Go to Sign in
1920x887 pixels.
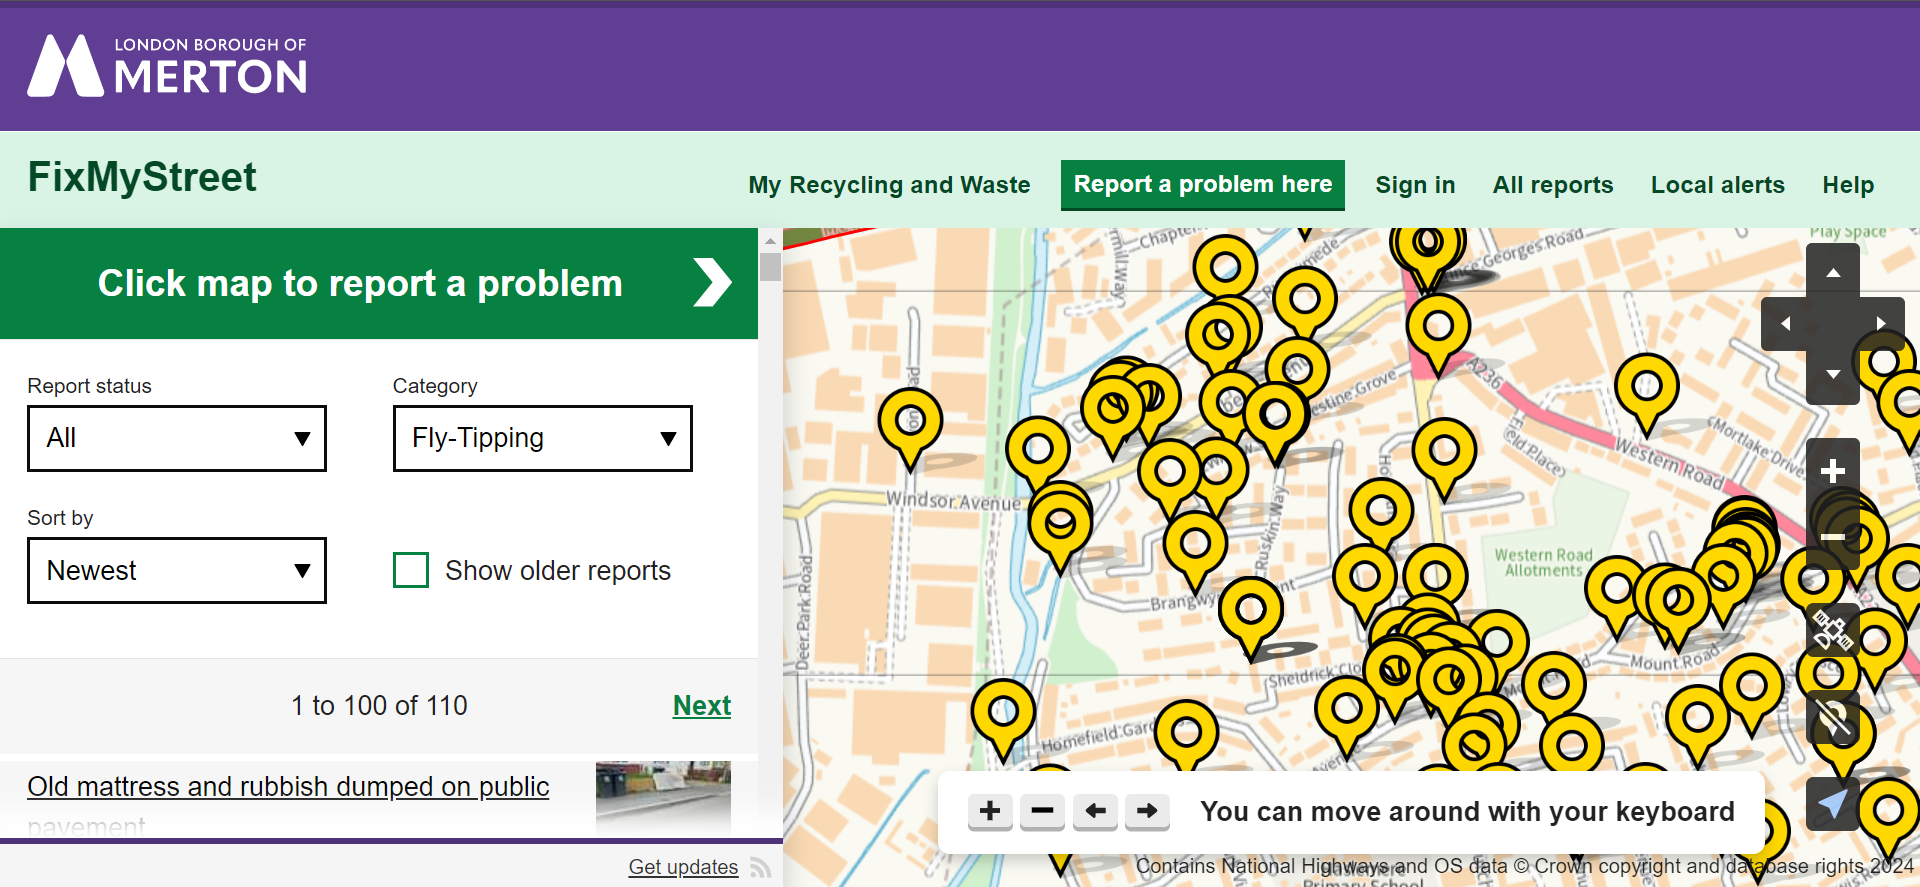pos(1415,185)
